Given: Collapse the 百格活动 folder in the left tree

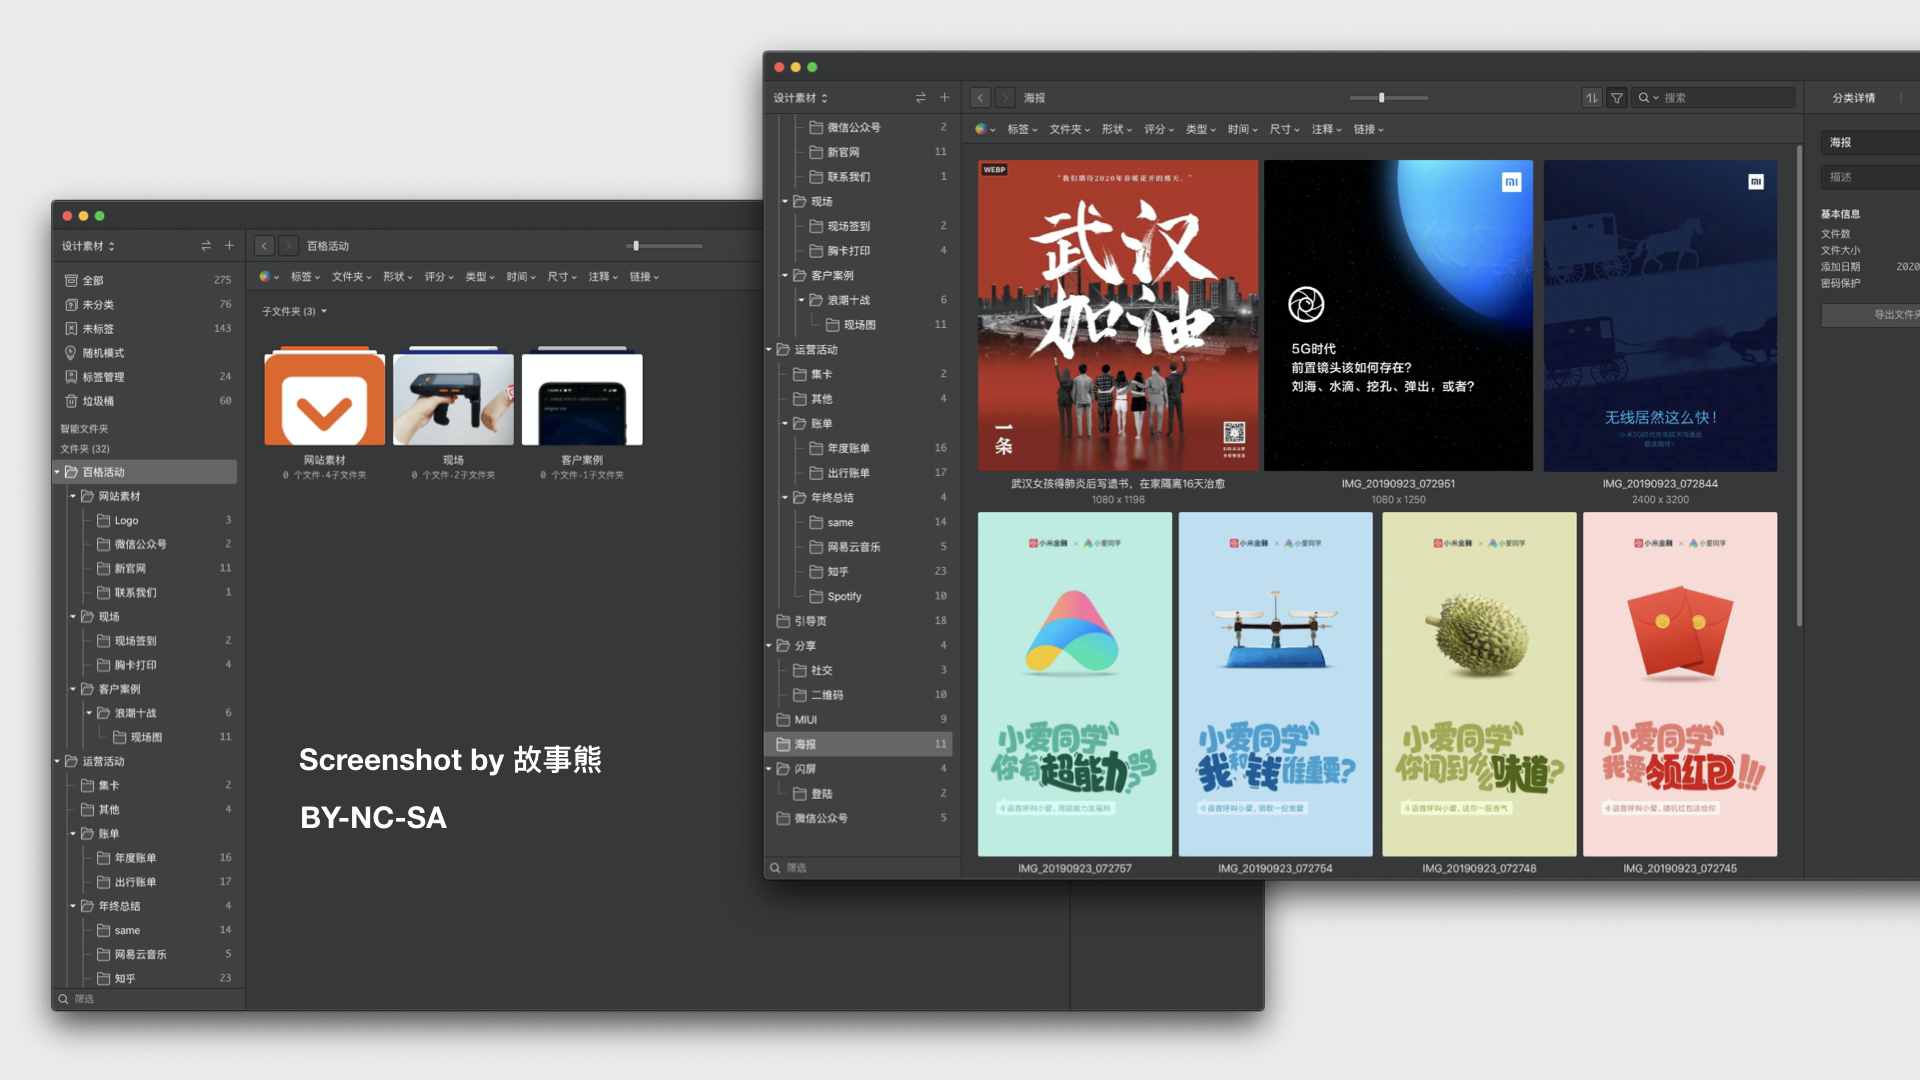Looking at the screenshot, I should 57,472.
